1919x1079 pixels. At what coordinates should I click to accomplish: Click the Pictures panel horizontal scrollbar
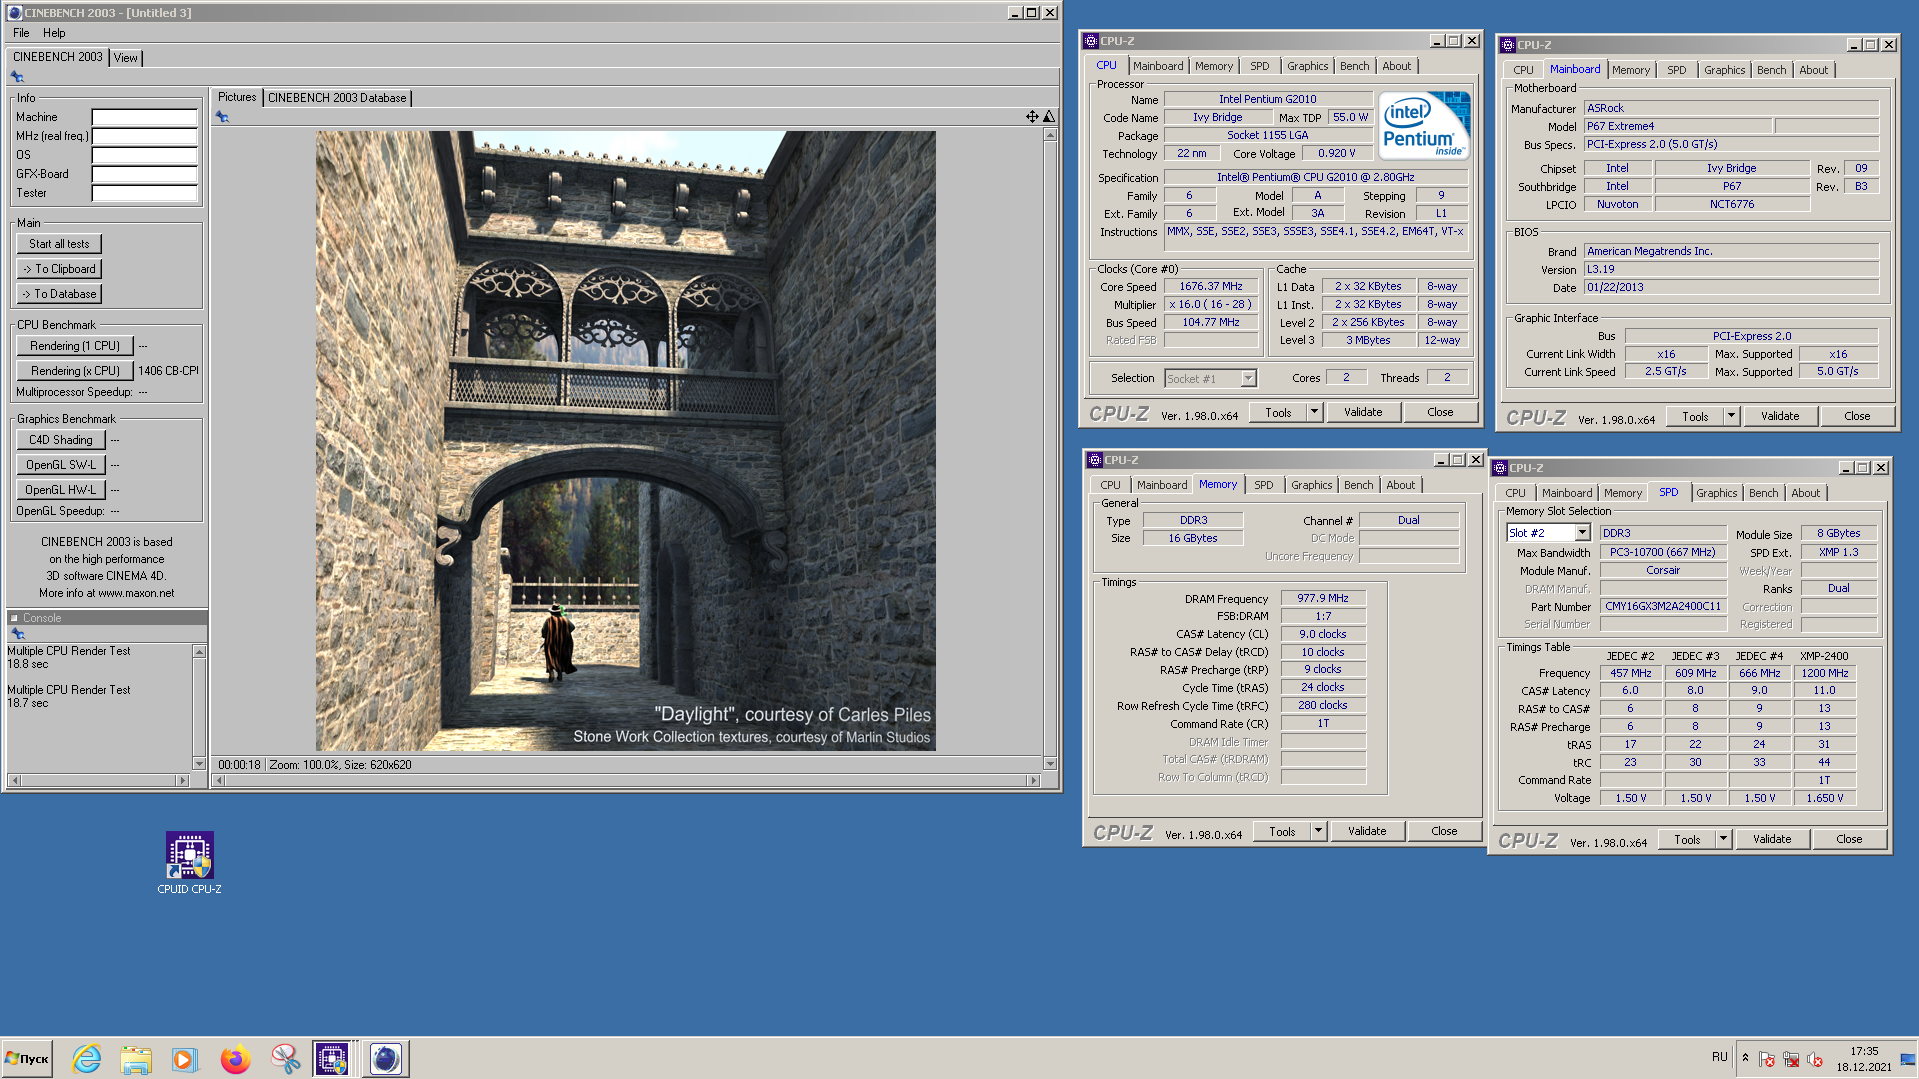(x=627, y=780)
